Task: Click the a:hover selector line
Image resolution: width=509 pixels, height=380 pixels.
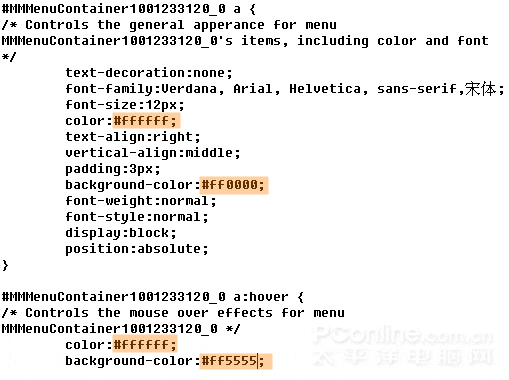Action: (x=153, y=297)
